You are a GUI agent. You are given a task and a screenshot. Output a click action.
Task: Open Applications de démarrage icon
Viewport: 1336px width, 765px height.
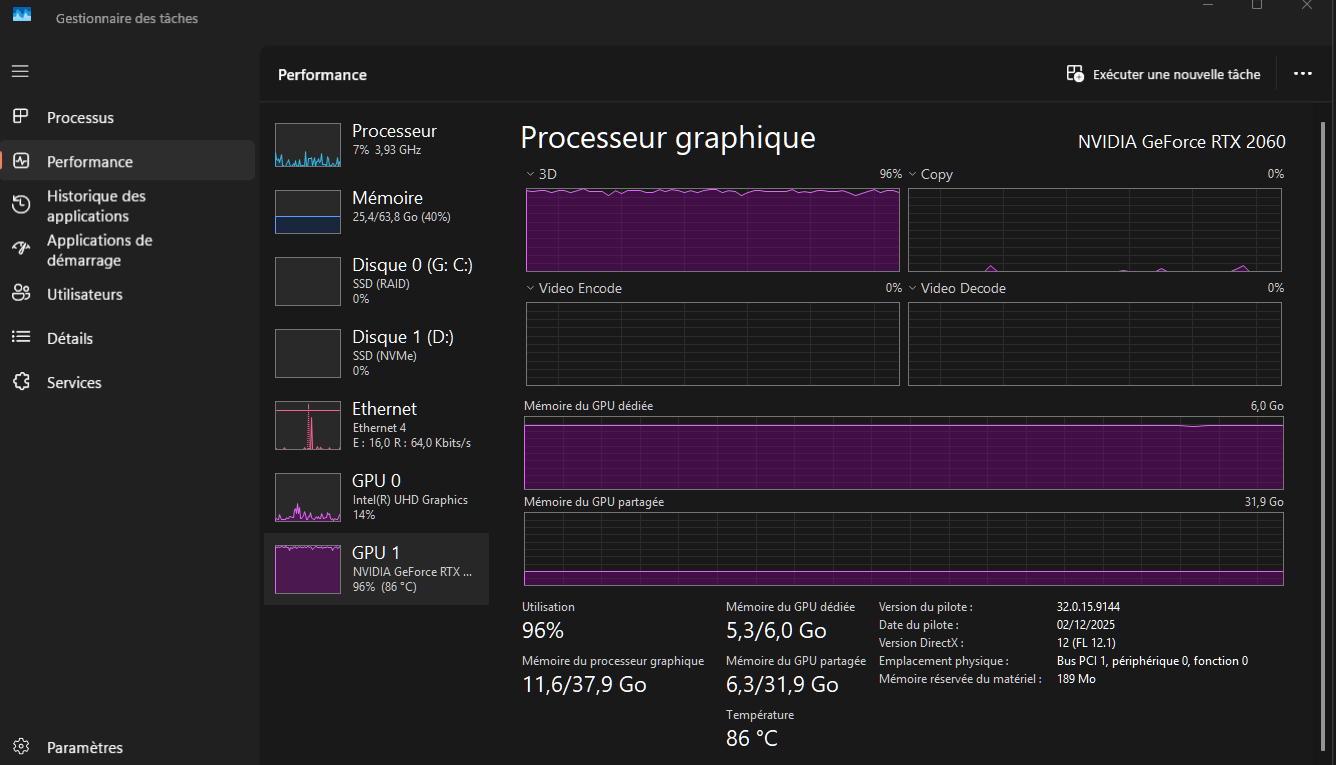point(21,249)
